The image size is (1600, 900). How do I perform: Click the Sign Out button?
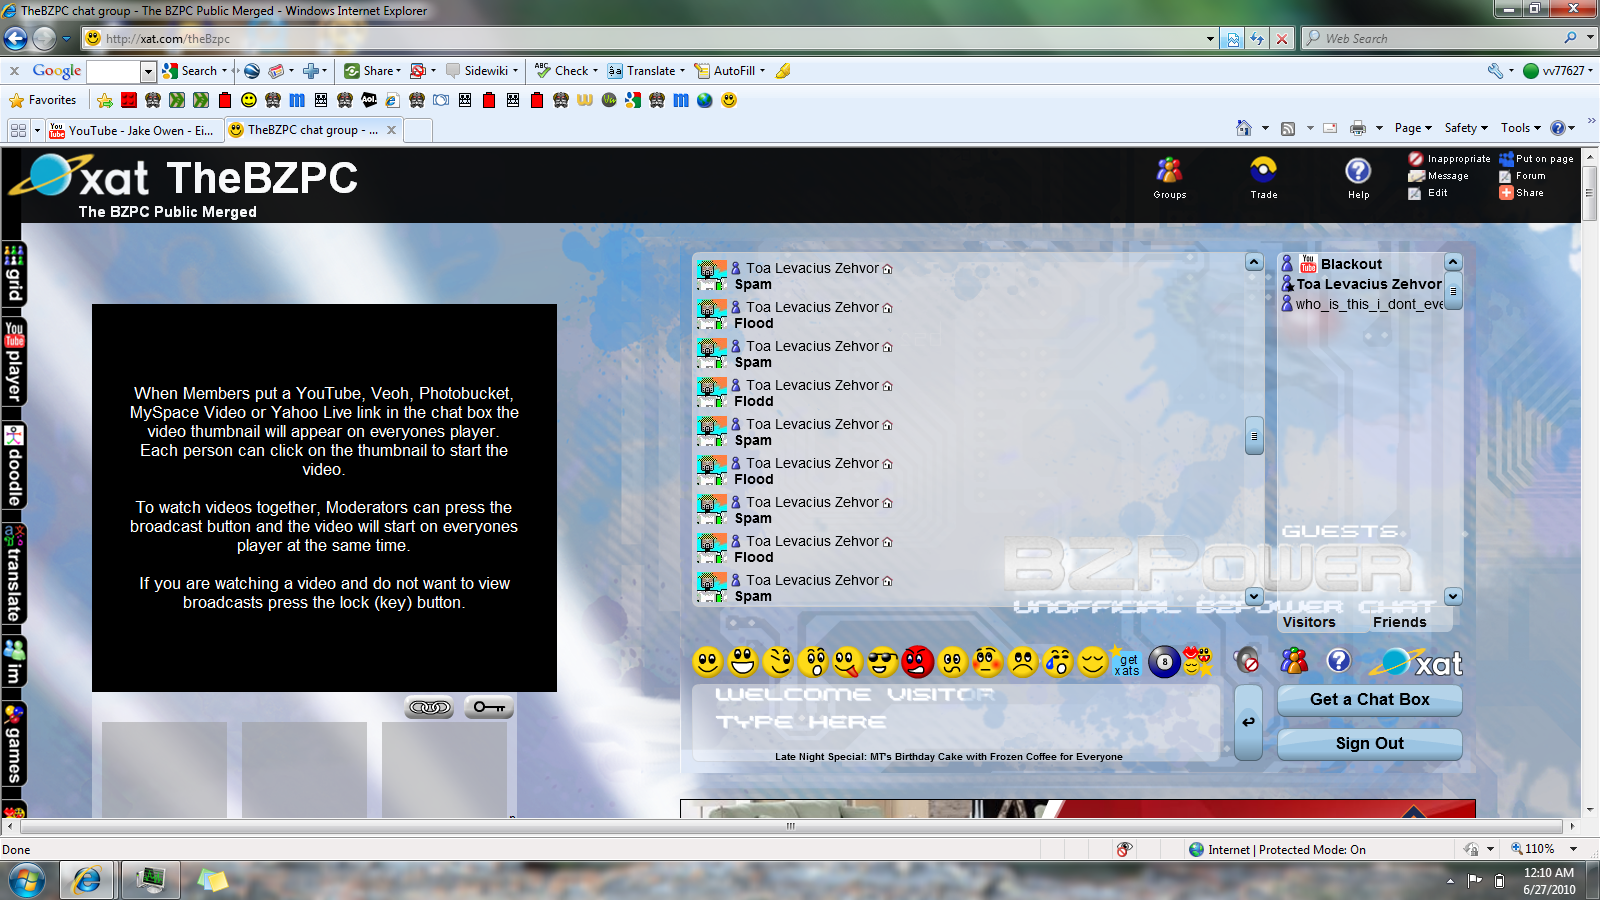tap(1369, 744)
